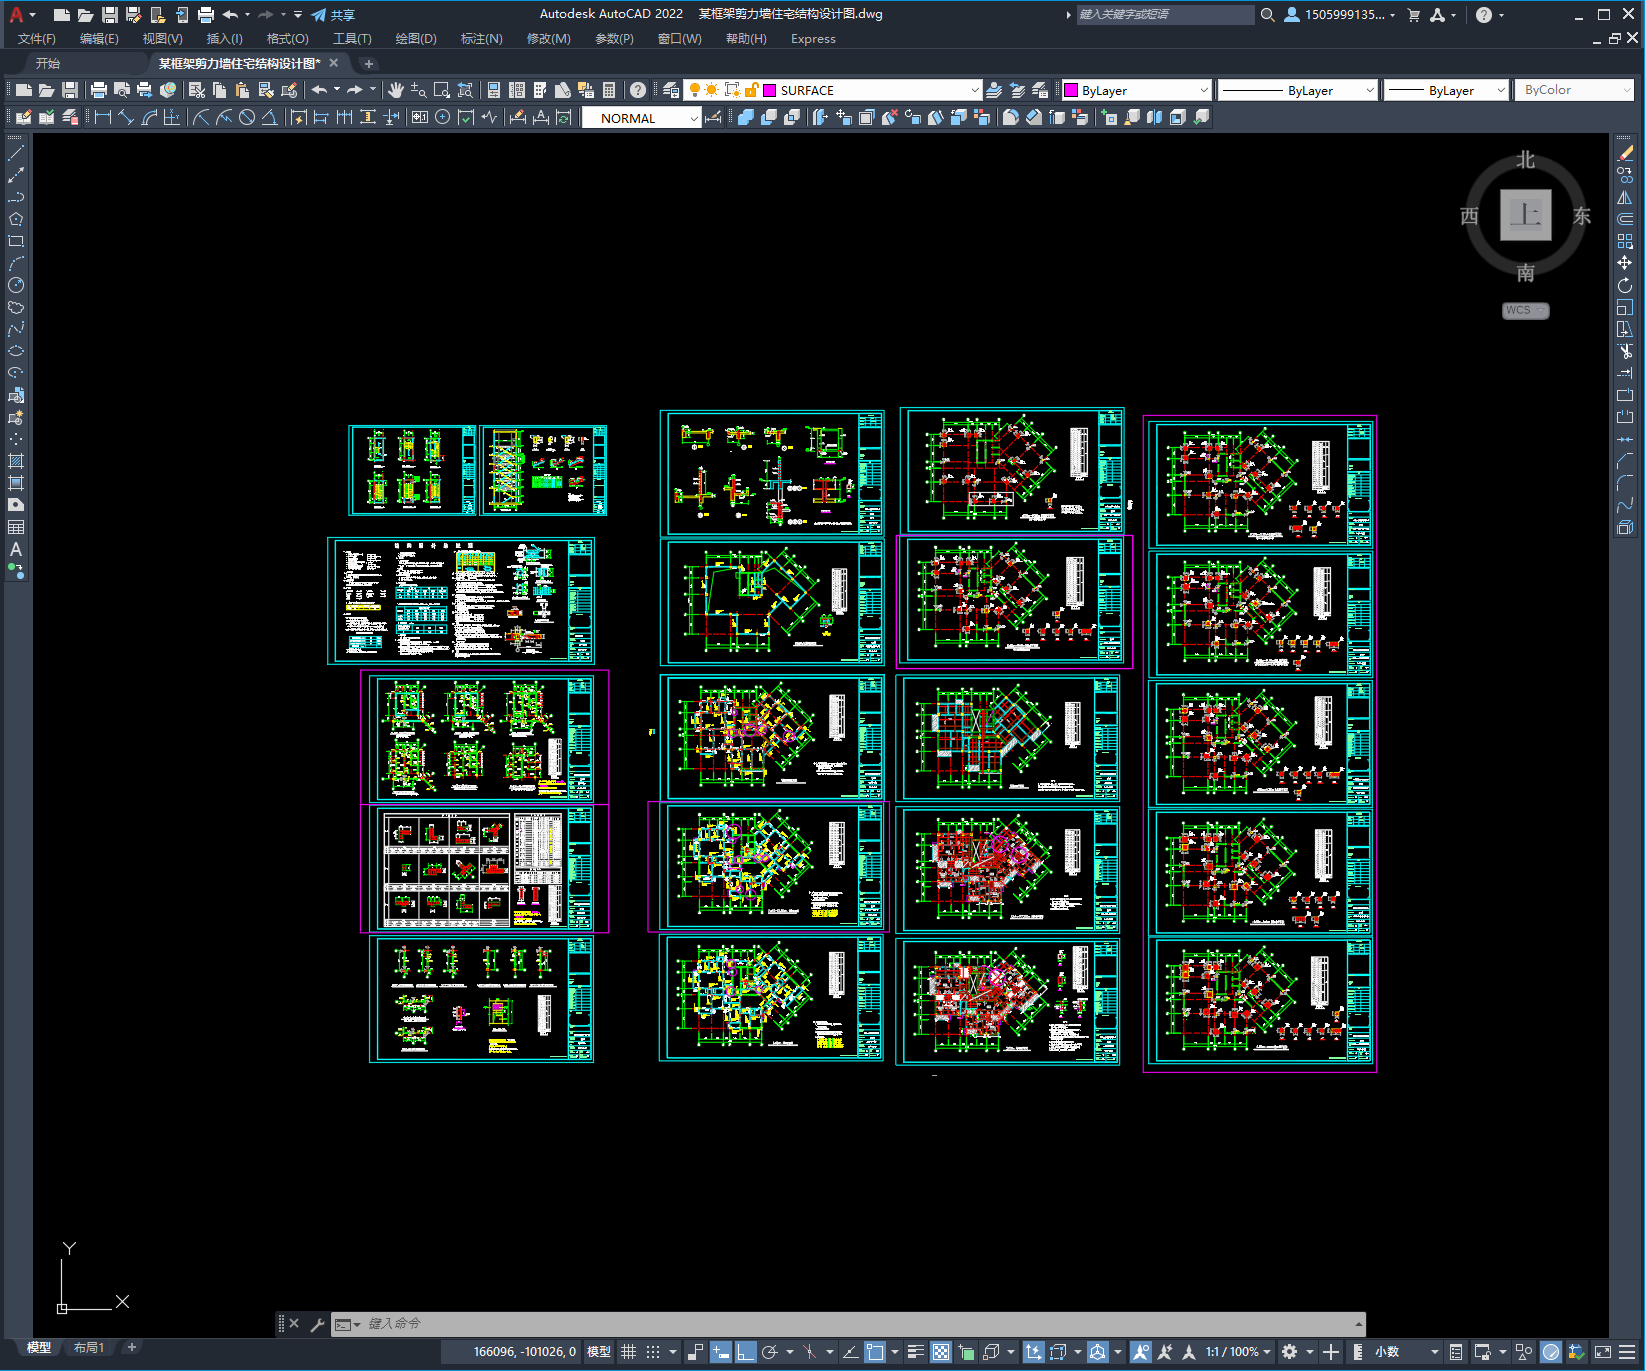Select the Linear dimension tool
1645x1371 pixels.
pyautogui.click(x=102, y=117)
